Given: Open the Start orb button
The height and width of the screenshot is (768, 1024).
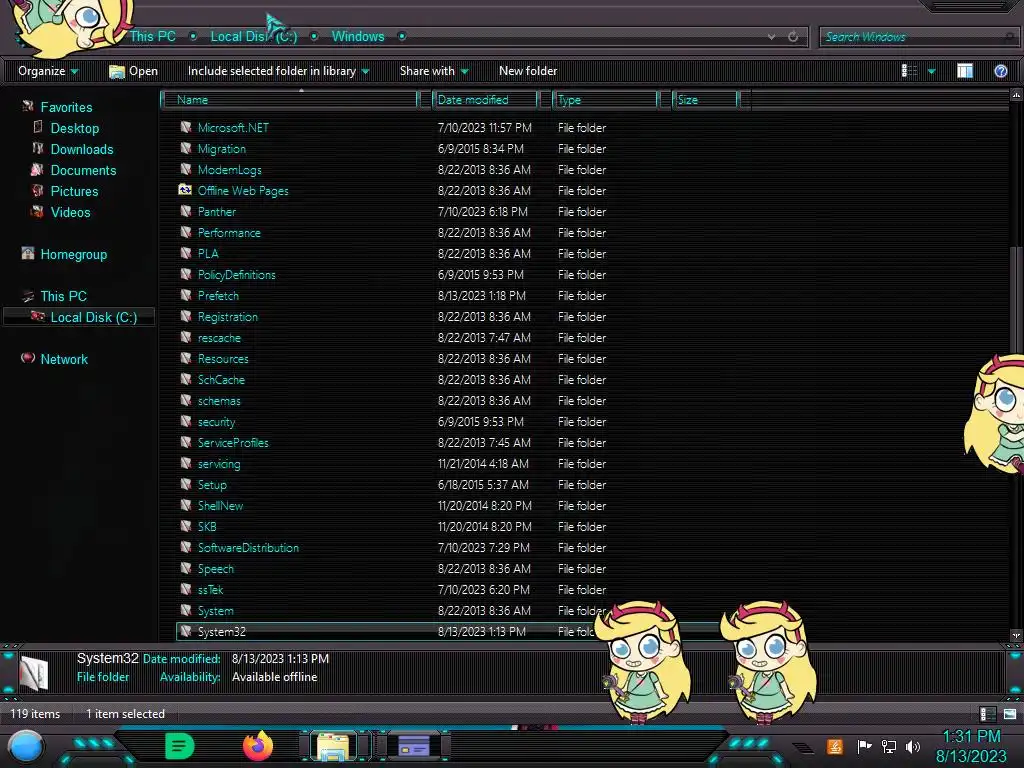Looking at the screenshot, I should pos(26,746).
